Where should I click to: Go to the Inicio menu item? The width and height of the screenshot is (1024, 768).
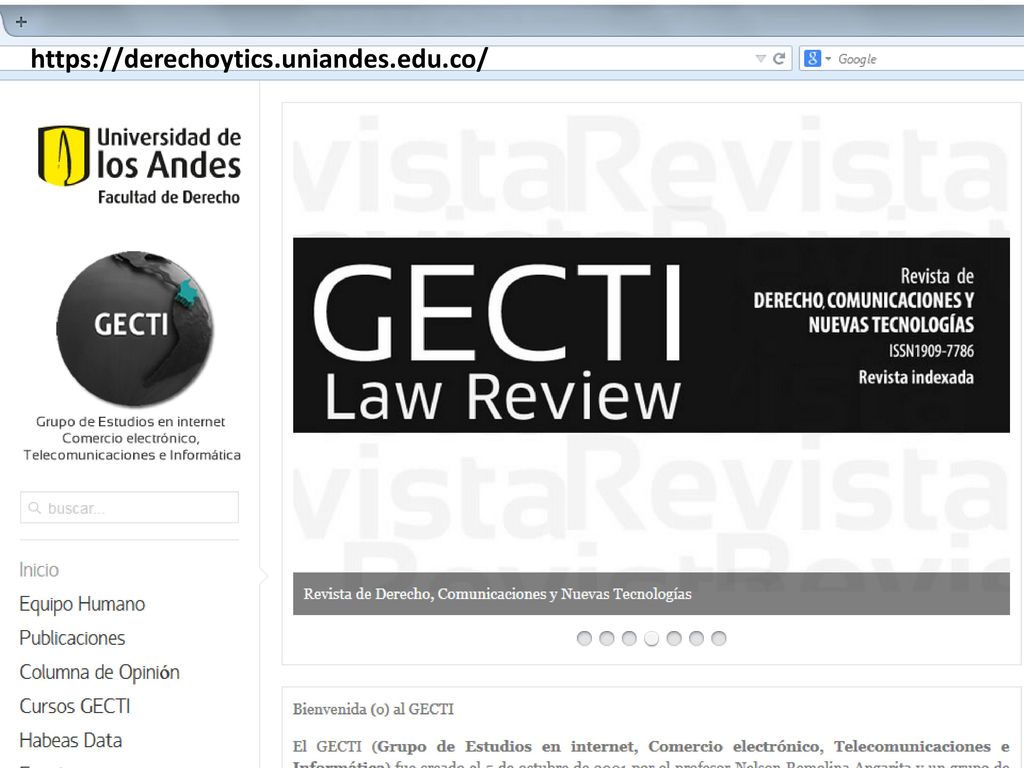pos(39,570)
